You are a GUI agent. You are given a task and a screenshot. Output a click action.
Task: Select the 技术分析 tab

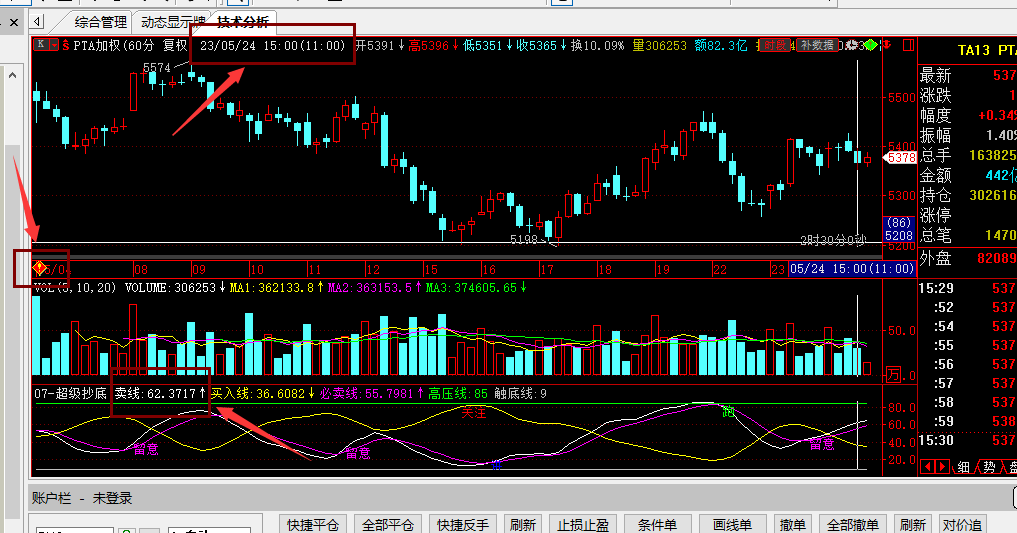click(x=243, y=22)
